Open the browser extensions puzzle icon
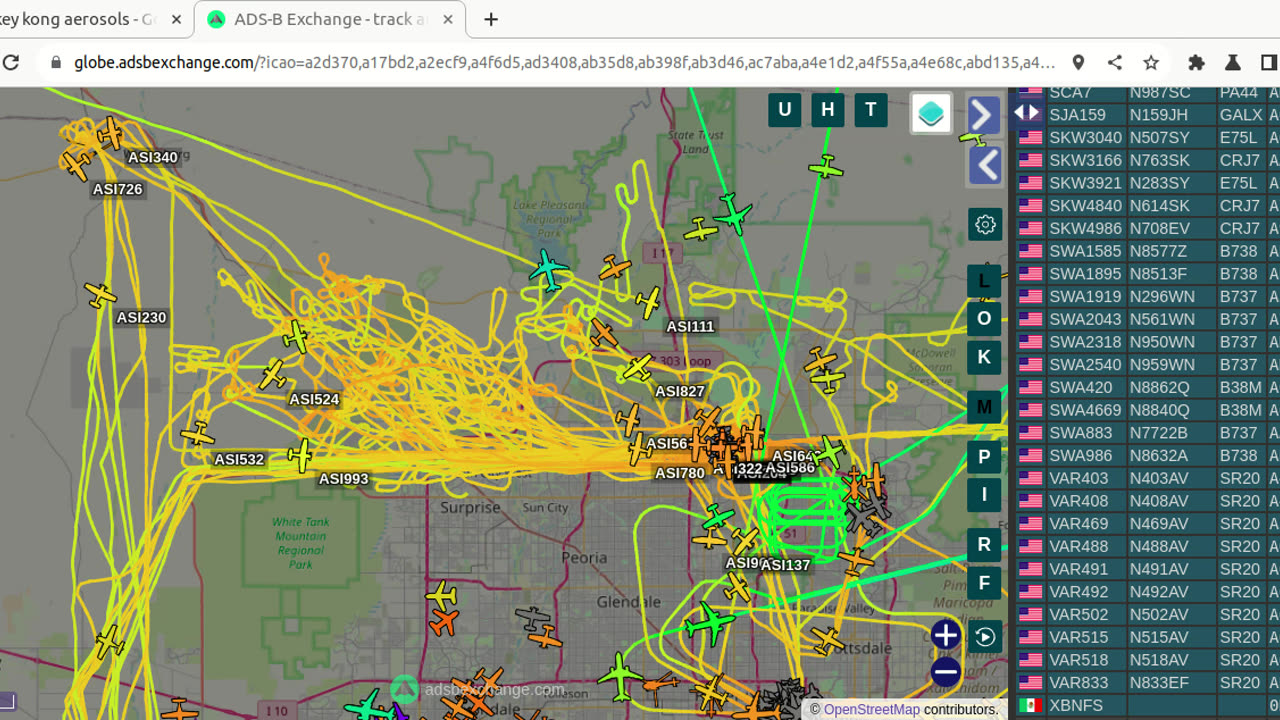The height and width of the screenshot is (720, 1280). coord(1196,62)
